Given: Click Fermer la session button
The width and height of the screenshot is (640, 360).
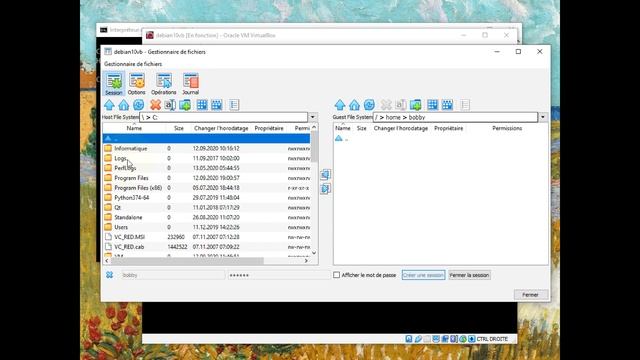Looking at the screenshot, I should 469,275.
